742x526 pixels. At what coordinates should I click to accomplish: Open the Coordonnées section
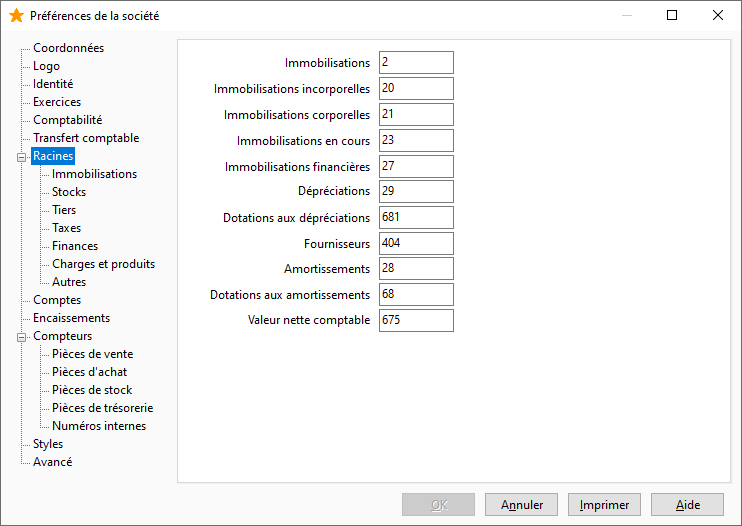point(68,48)
